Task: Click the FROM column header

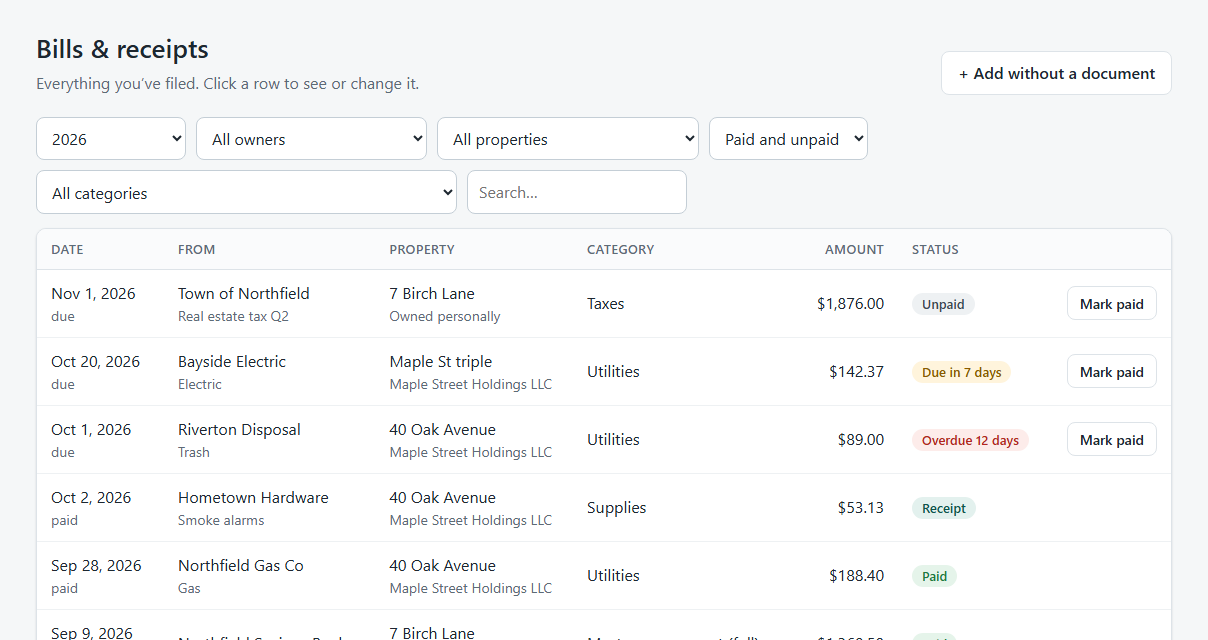Action: coord(196,250)
